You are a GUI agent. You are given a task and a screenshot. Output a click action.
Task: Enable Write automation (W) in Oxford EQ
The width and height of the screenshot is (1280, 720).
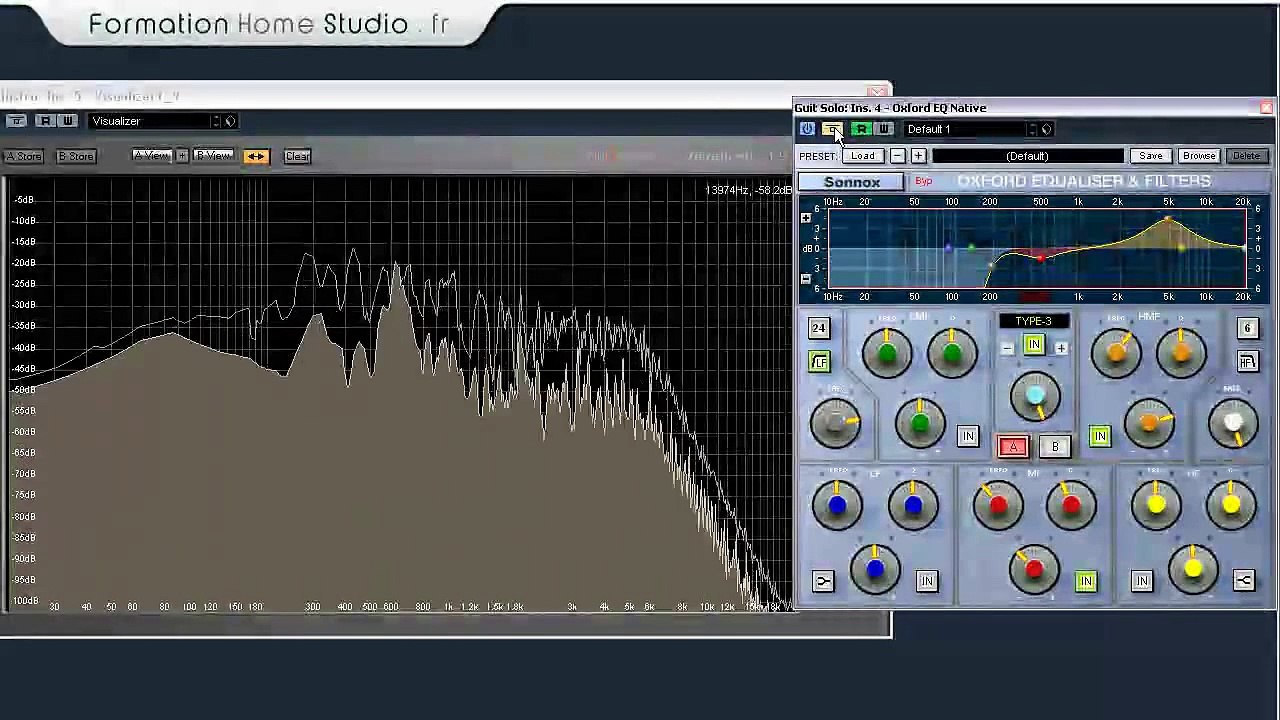point(883,129)
